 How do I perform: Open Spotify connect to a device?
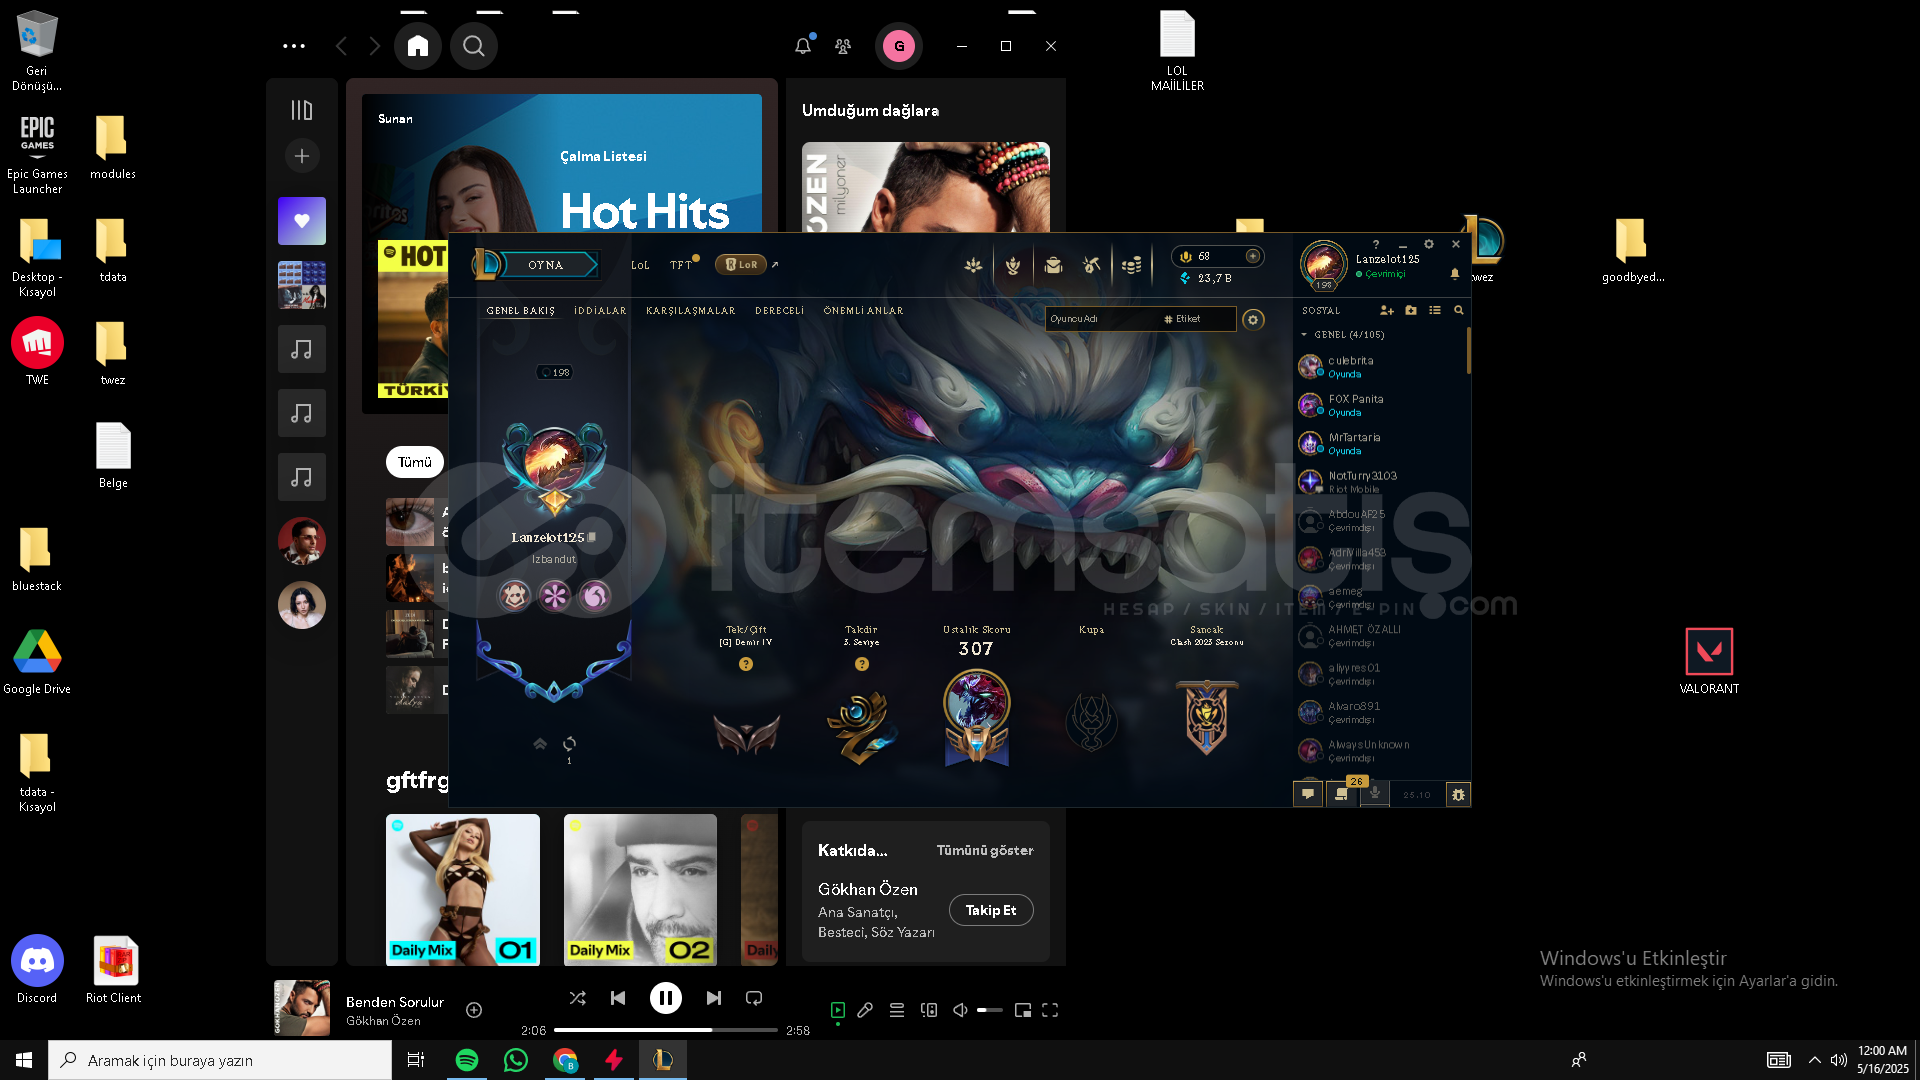[929, 1010]
